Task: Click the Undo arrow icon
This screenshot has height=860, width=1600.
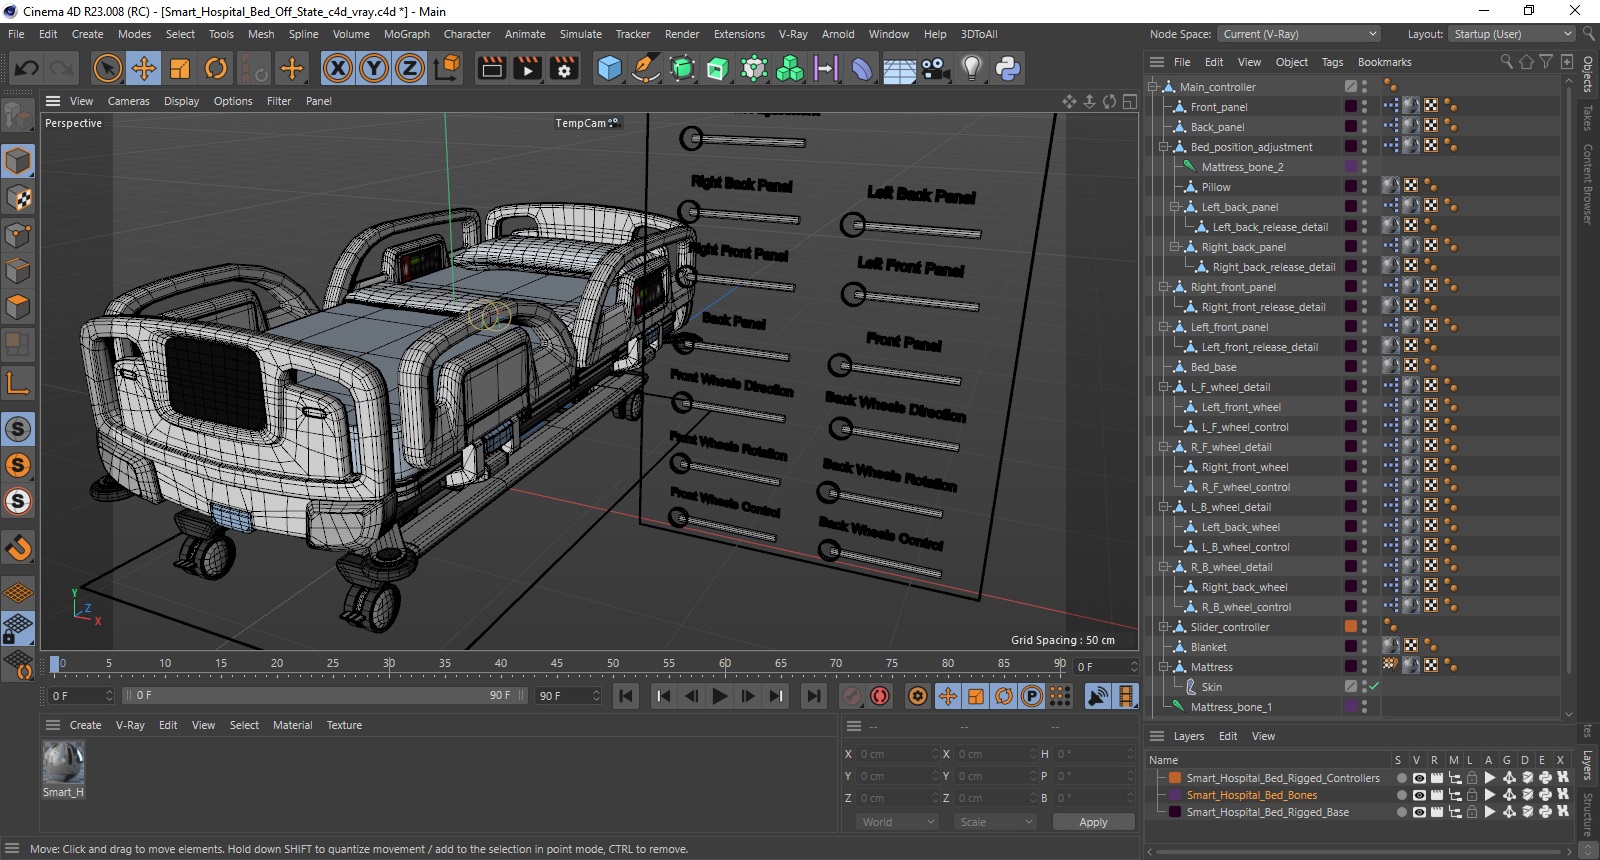Action: [x=27, y=68]
